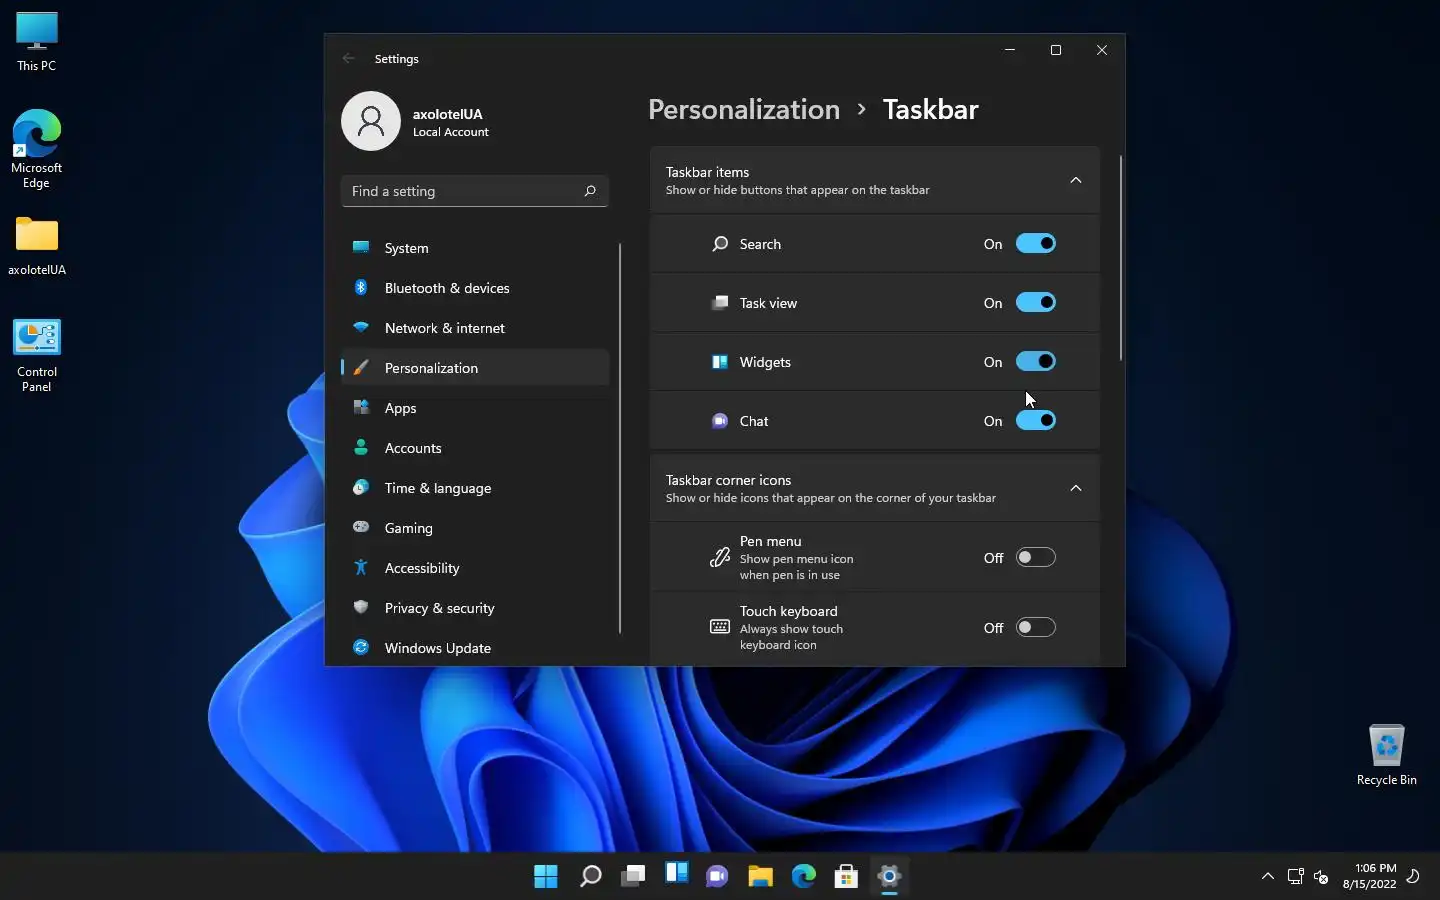
Task: Click the muted volume tray icon
Action: pyautogui.click(x=1321, y=877)
